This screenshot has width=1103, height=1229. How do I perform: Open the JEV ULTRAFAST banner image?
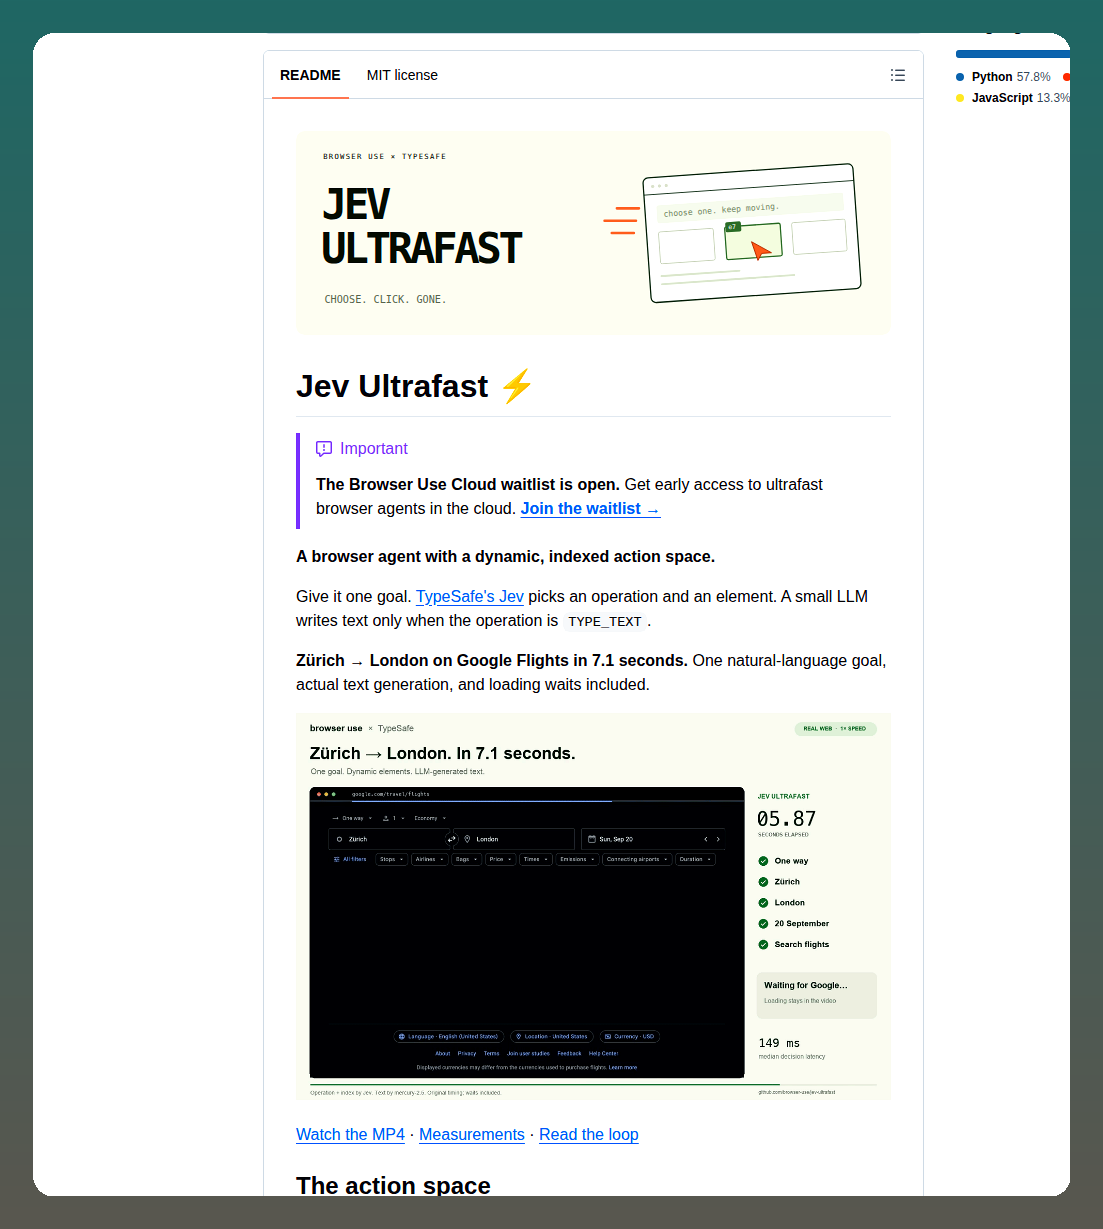click(593, 233)
